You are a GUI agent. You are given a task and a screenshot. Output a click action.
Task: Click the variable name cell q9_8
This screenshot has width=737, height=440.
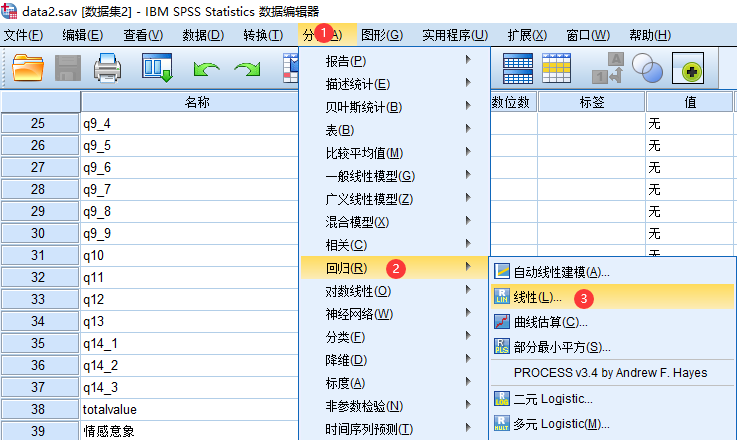point(190,211)
